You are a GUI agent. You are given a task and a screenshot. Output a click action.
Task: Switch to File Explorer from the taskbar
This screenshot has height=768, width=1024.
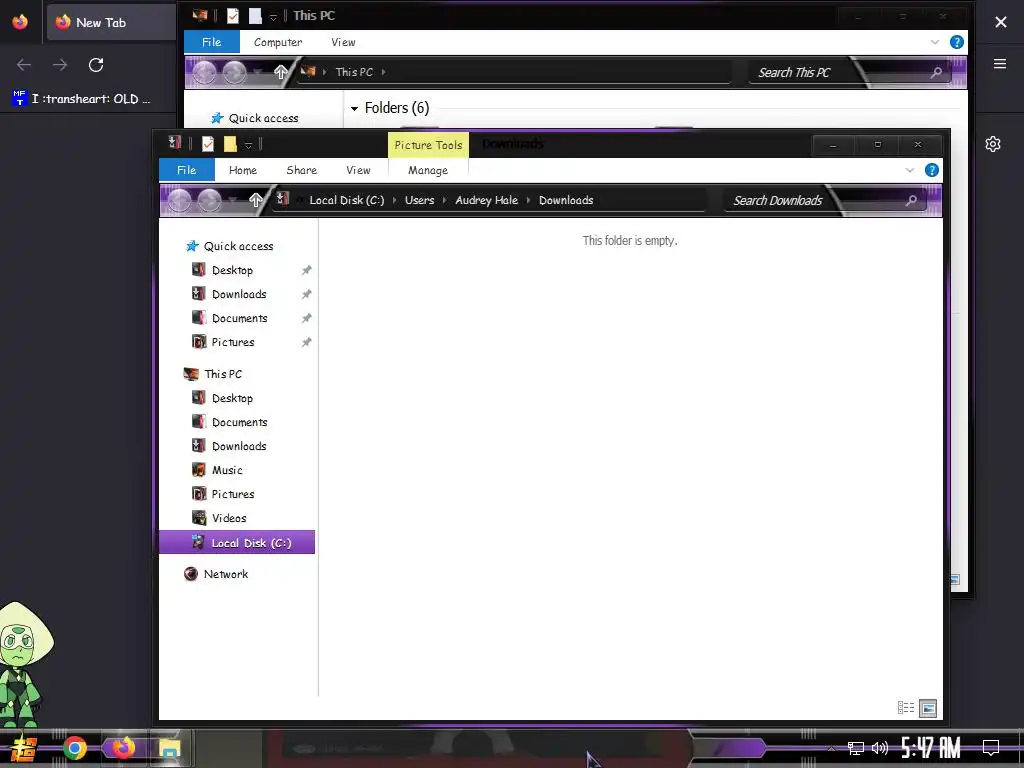(169, 748)
